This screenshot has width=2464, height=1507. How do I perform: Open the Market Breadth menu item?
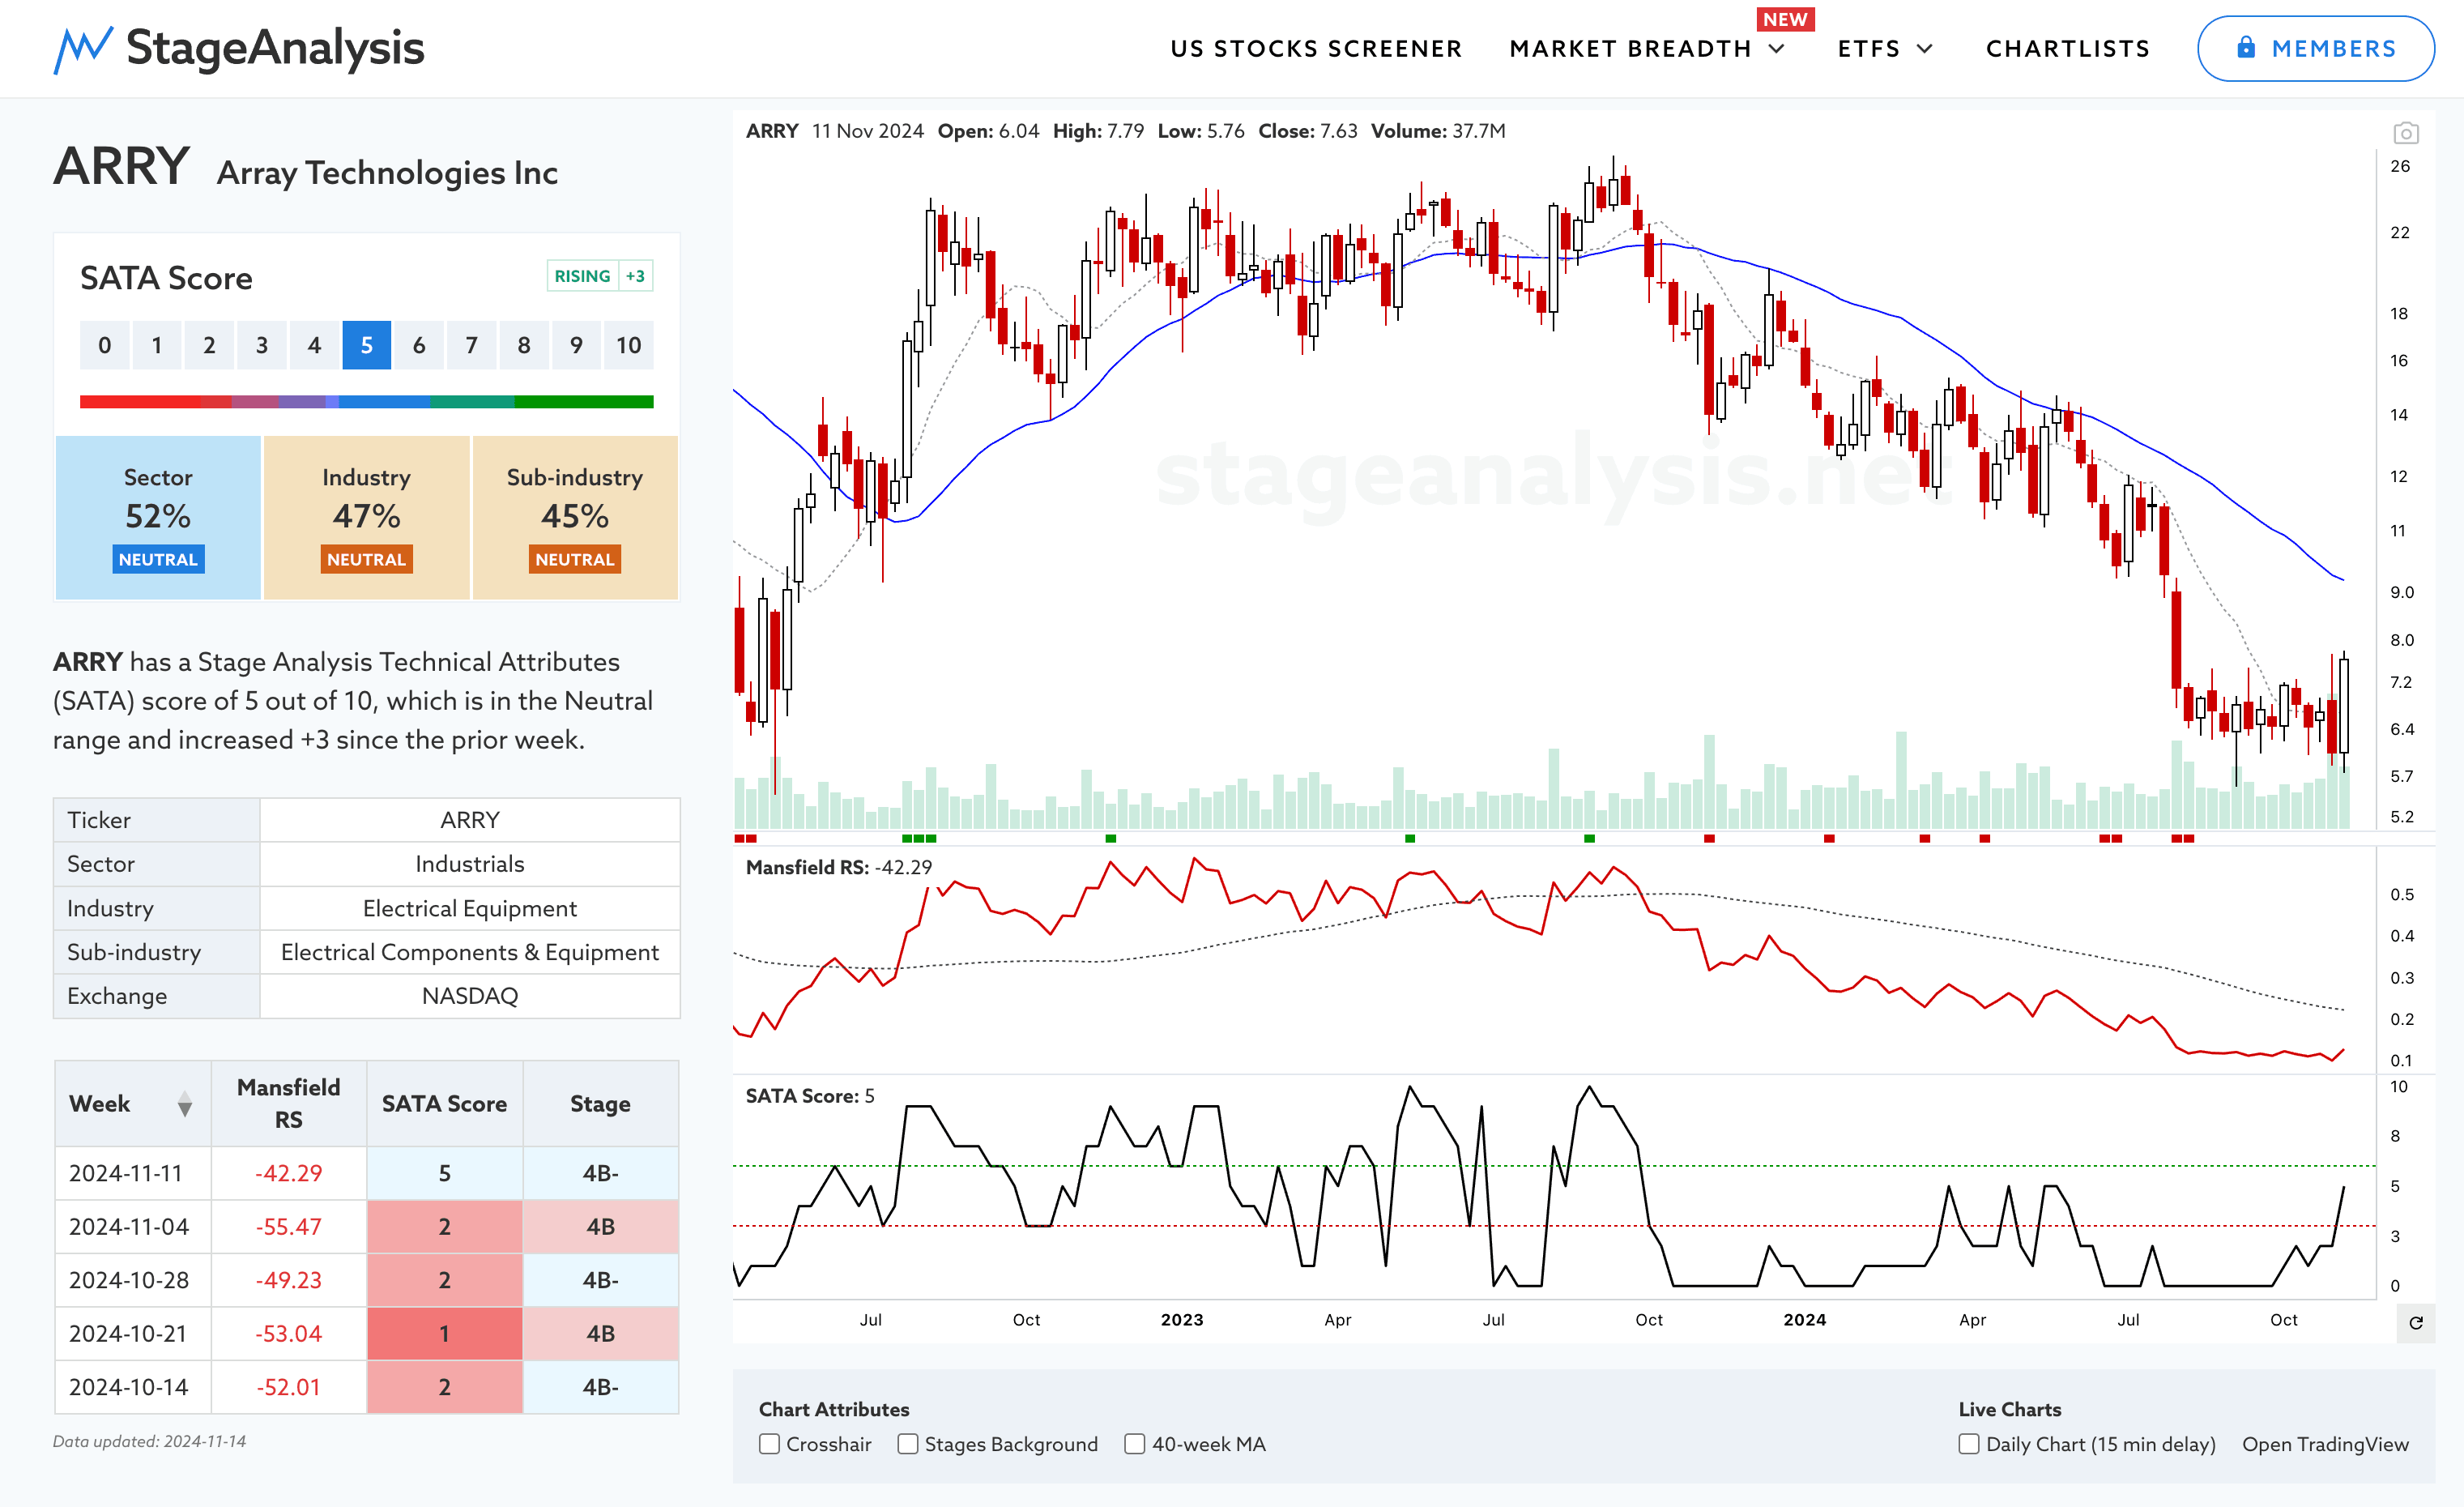(1630, 49)
